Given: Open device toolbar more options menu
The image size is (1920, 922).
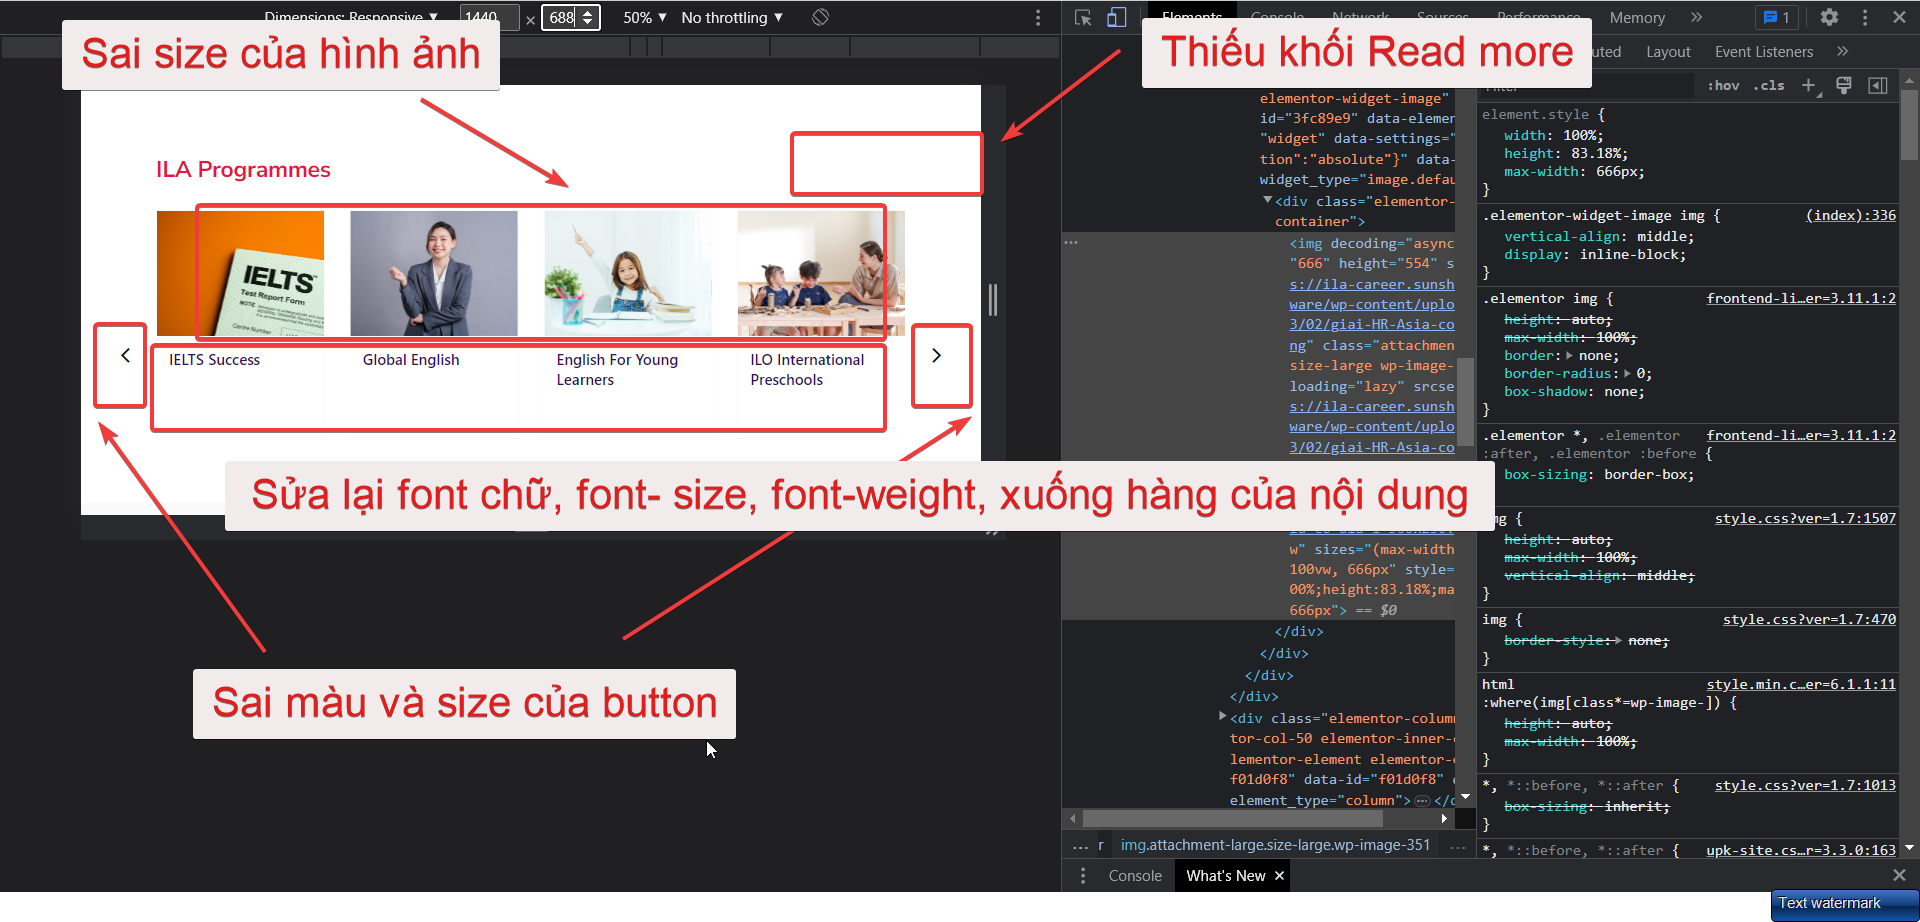Looking at the screenshot, I should point(1038,17).
